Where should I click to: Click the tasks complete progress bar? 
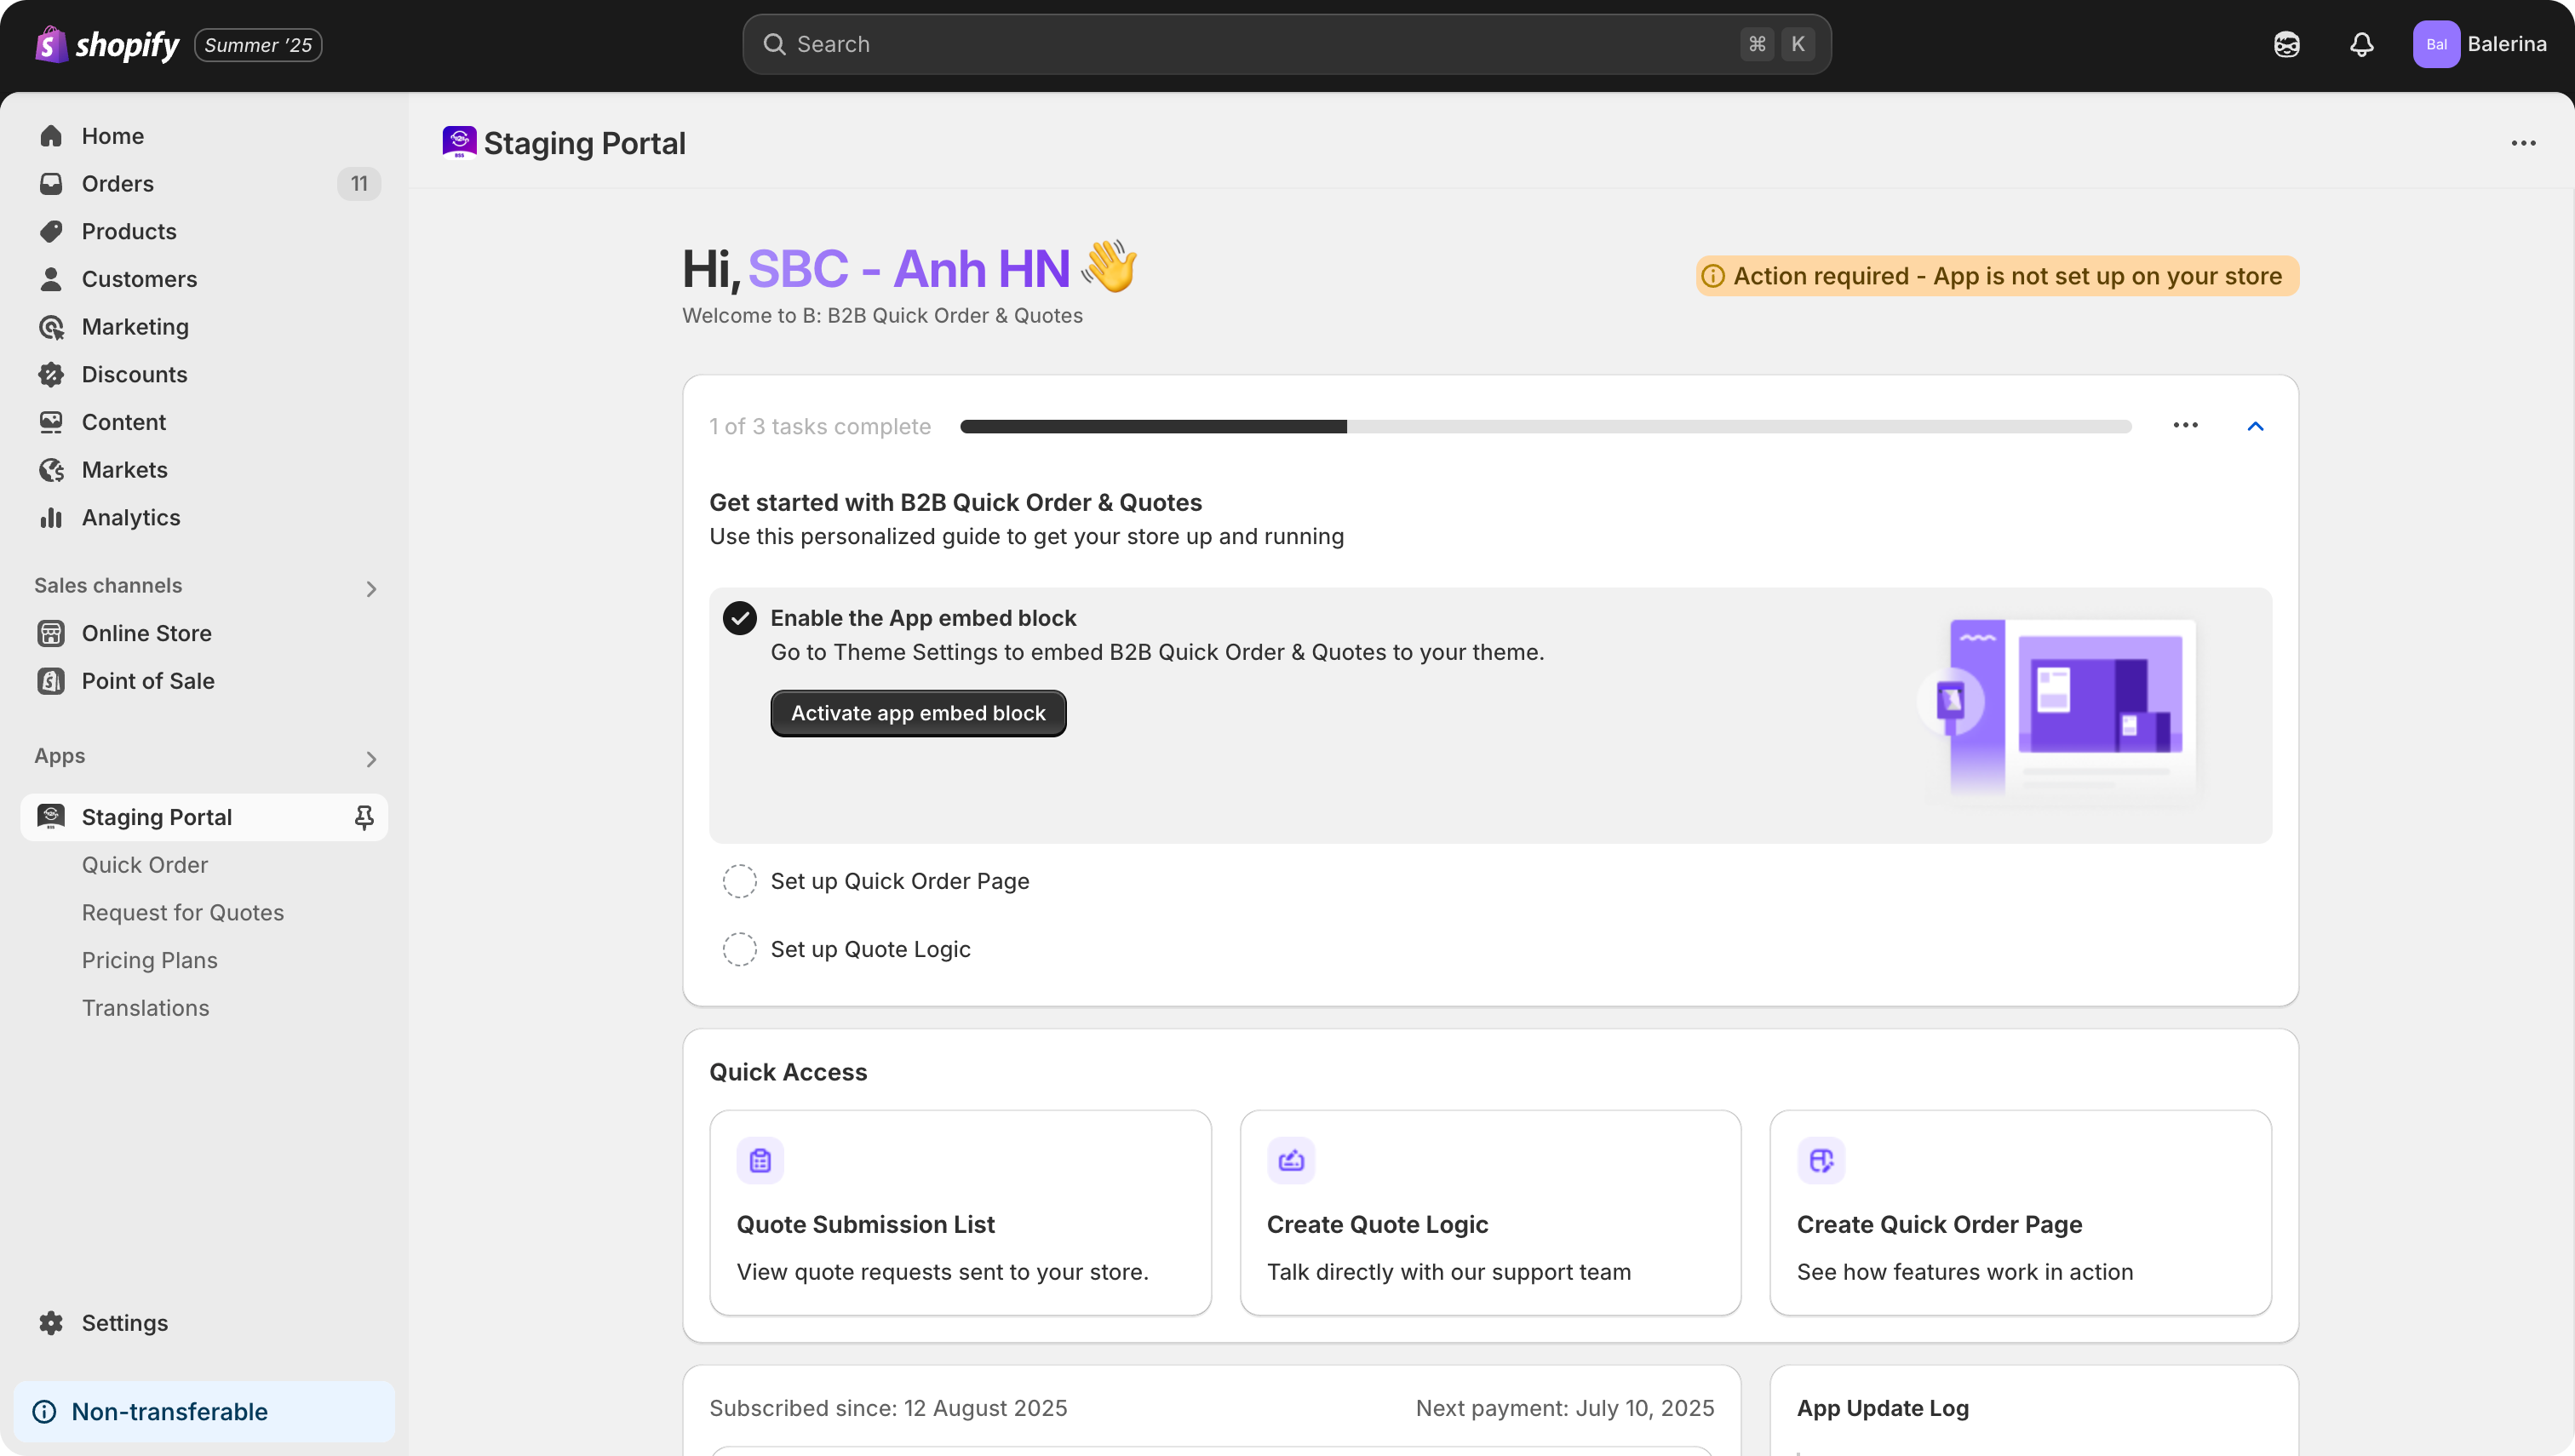1544,427
